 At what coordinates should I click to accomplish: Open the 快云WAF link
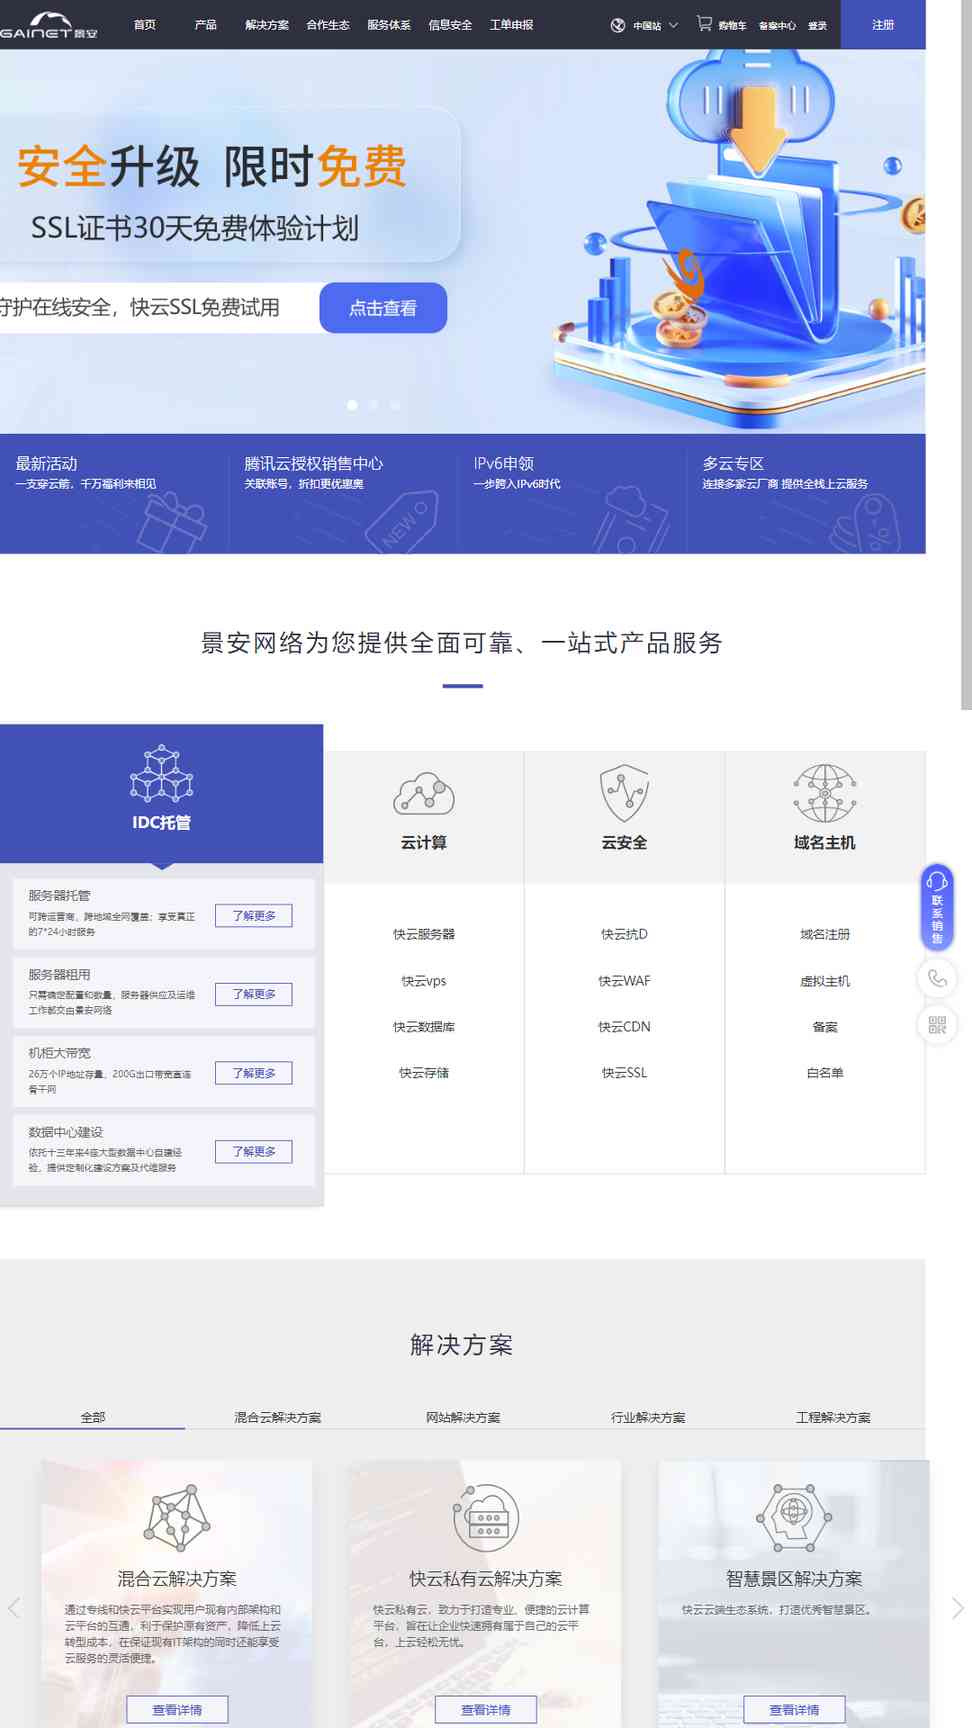625,981
